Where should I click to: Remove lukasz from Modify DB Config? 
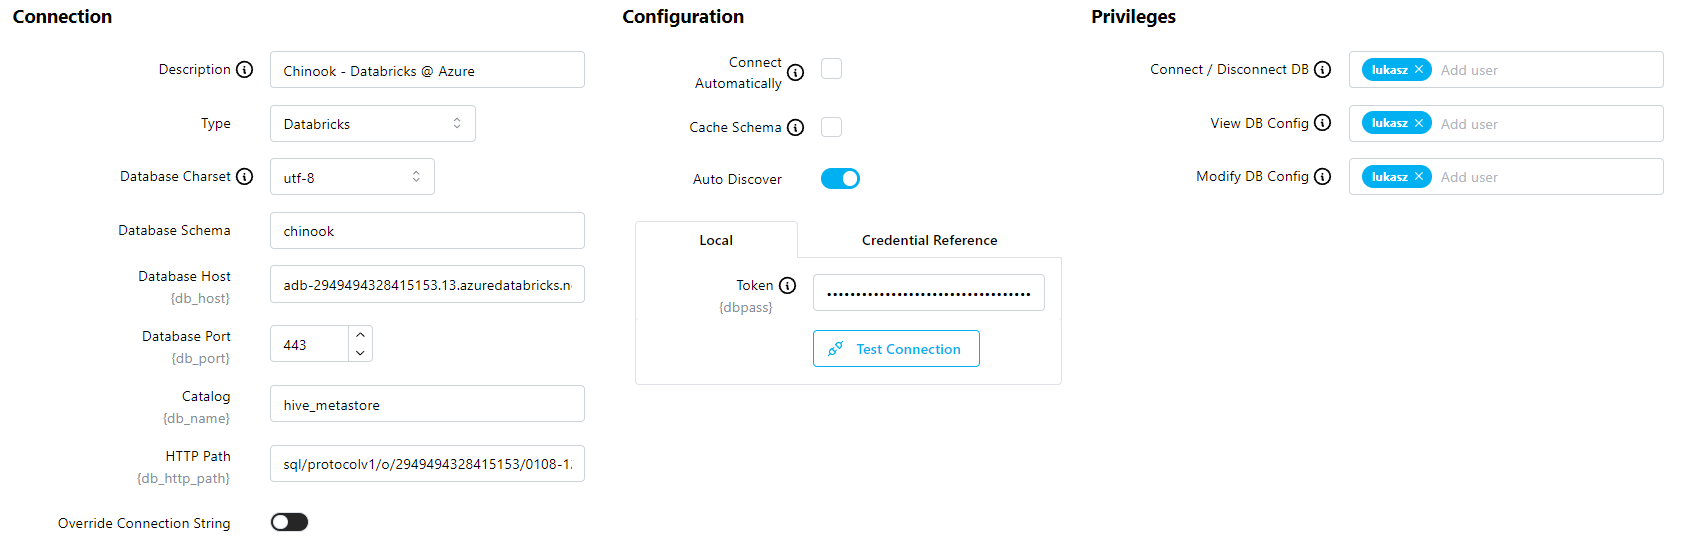click(x=1419, y=177)
